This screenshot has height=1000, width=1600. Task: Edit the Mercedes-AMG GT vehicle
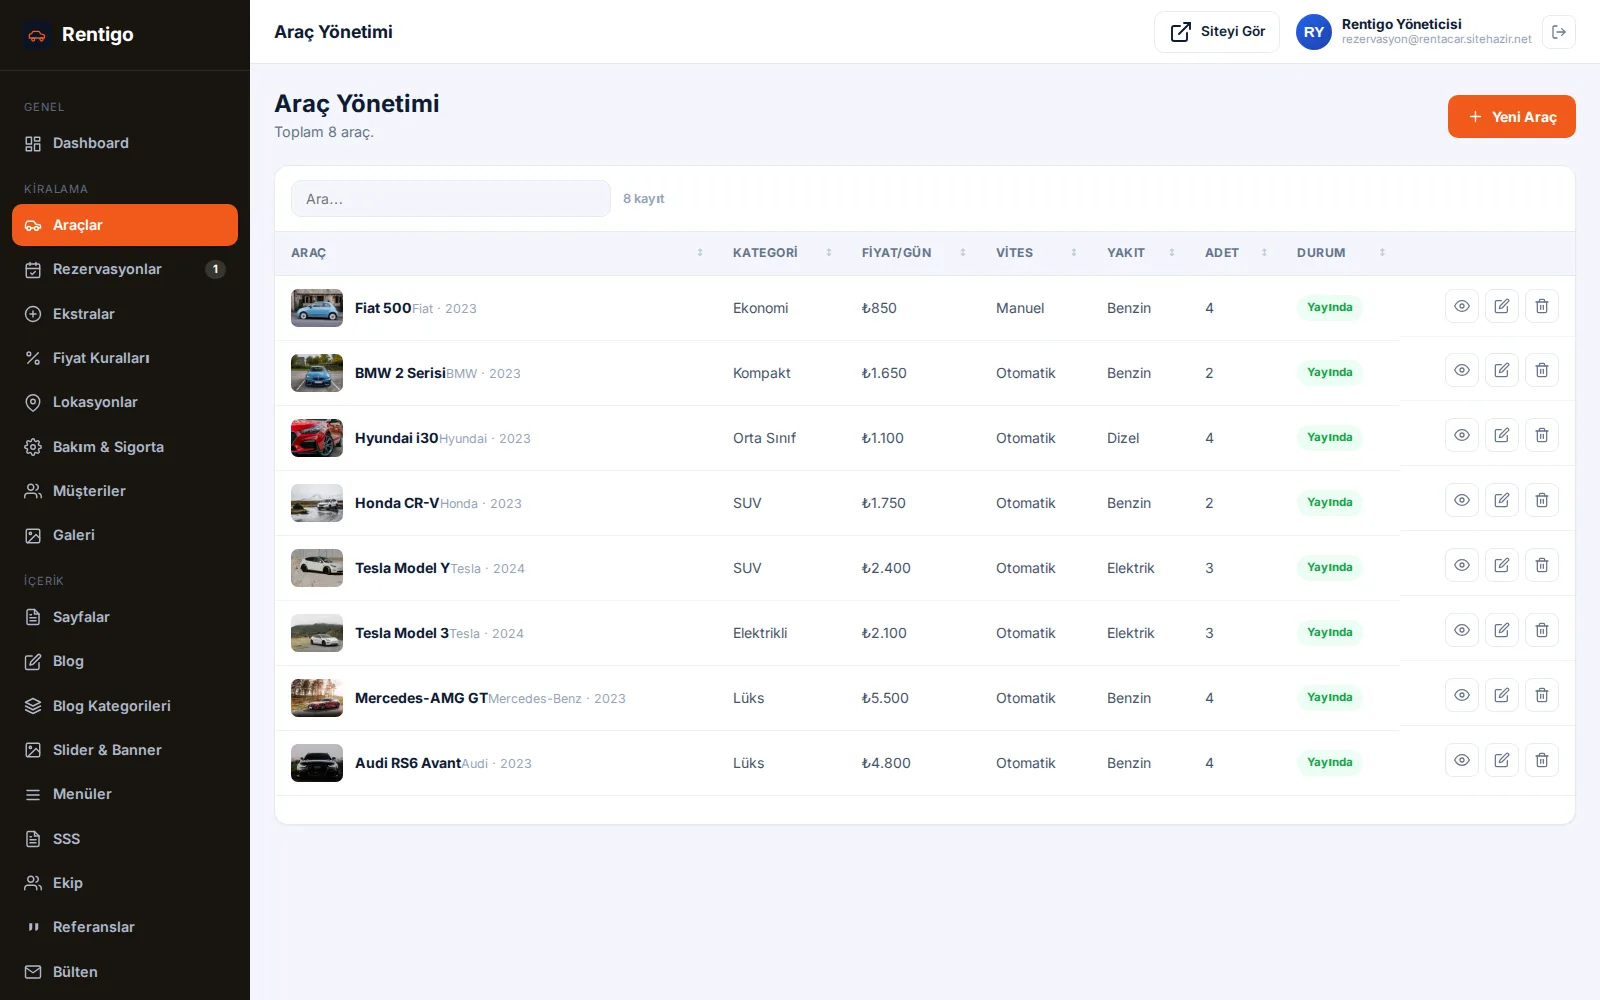tap(1502, 696)
